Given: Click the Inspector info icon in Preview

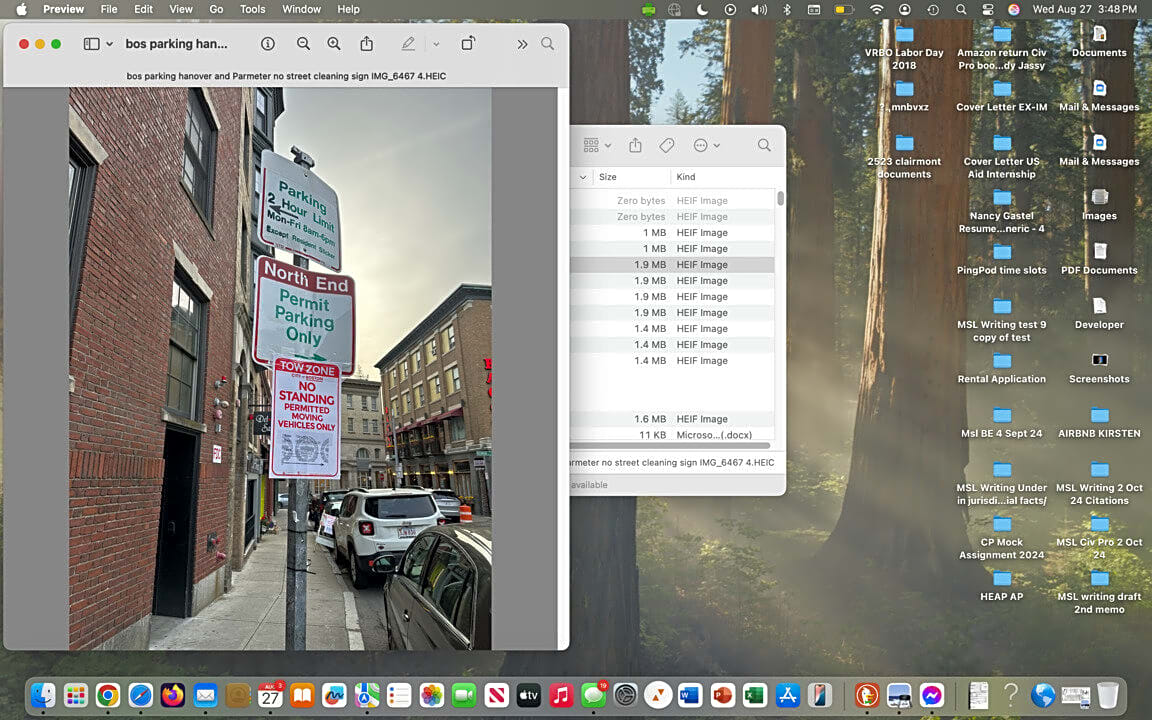Looking at the screenshot, I should [x=268, y=44].
